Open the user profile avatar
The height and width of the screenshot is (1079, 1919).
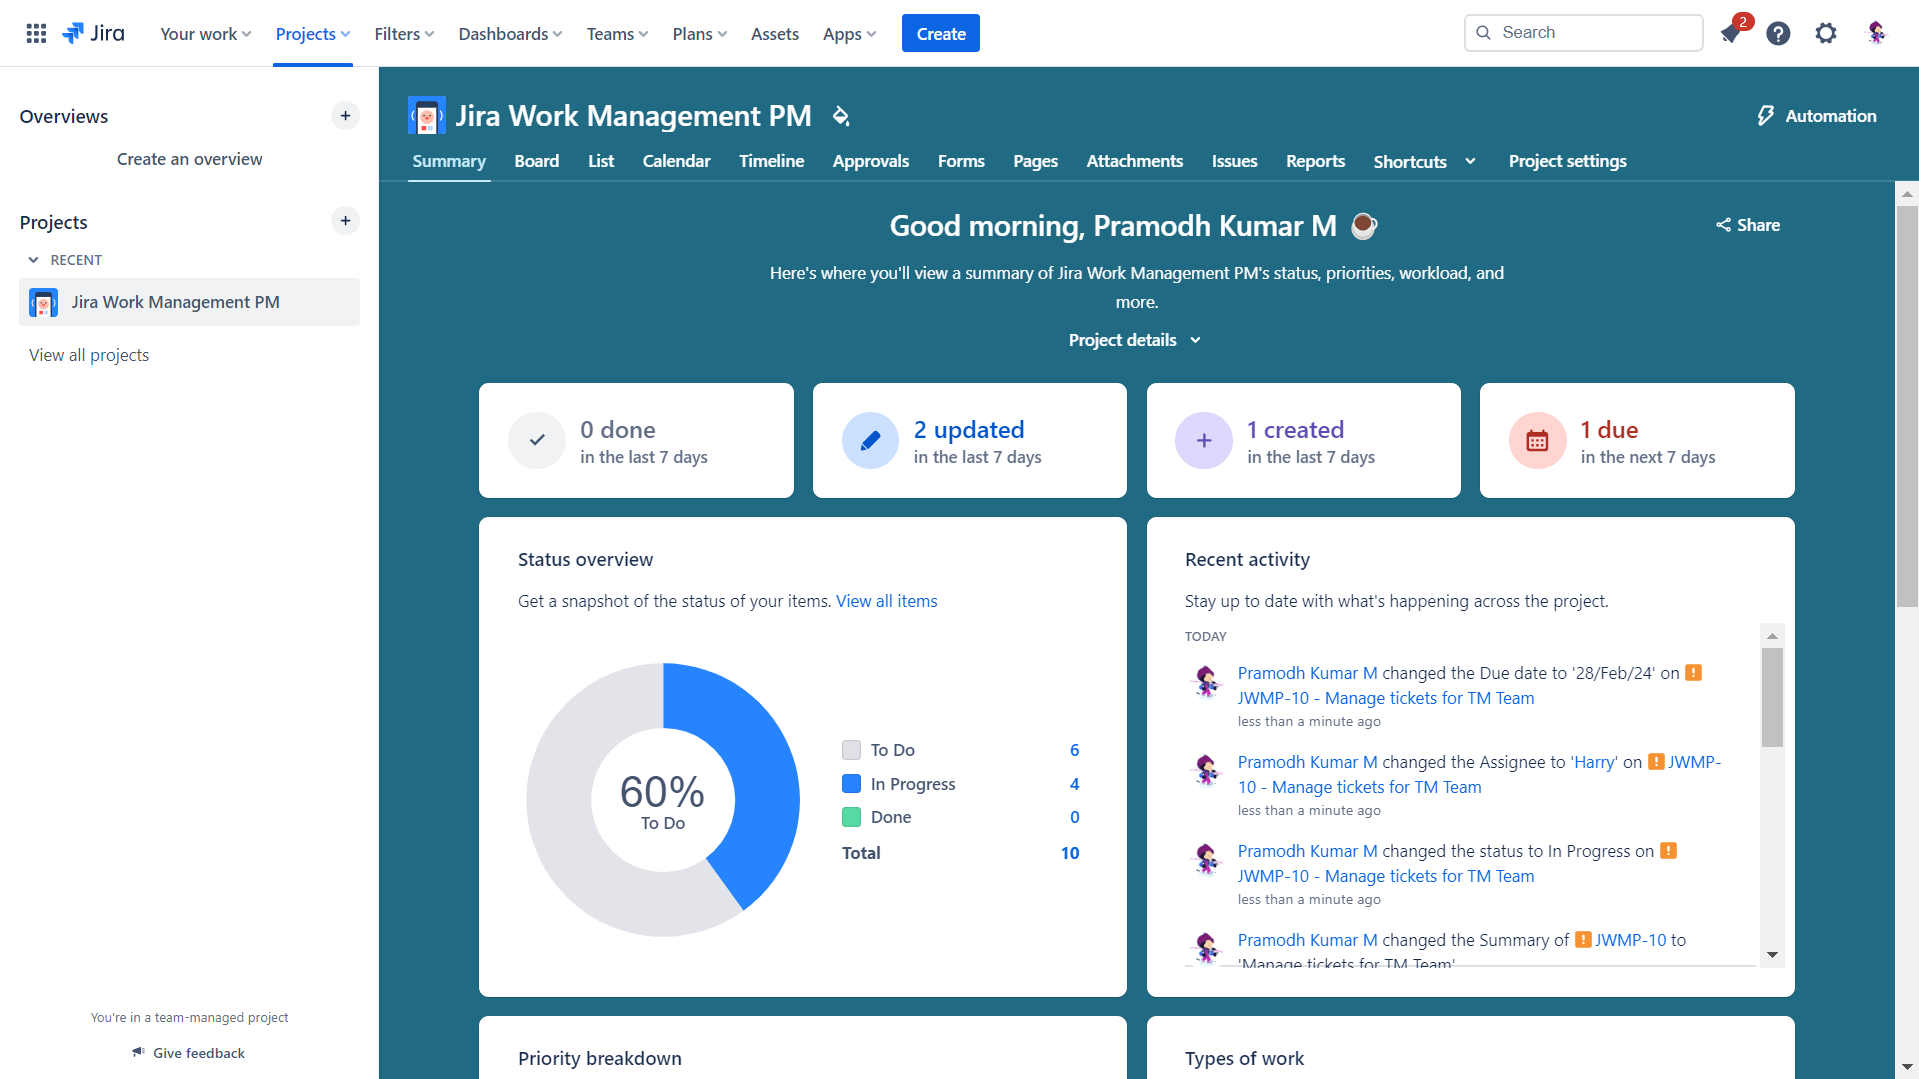1876,33
